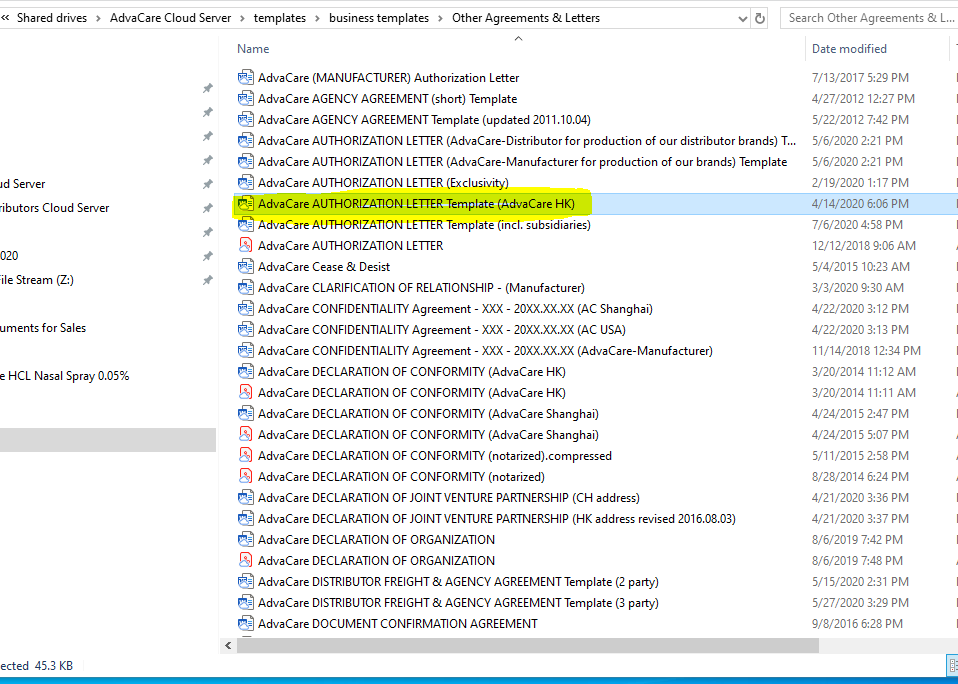This screenshot has width=958, height=684.
Task: Click the PDF icon of plain AdvaCare AUTHORIZATION LETTER
Action: (x=245, y=246)
